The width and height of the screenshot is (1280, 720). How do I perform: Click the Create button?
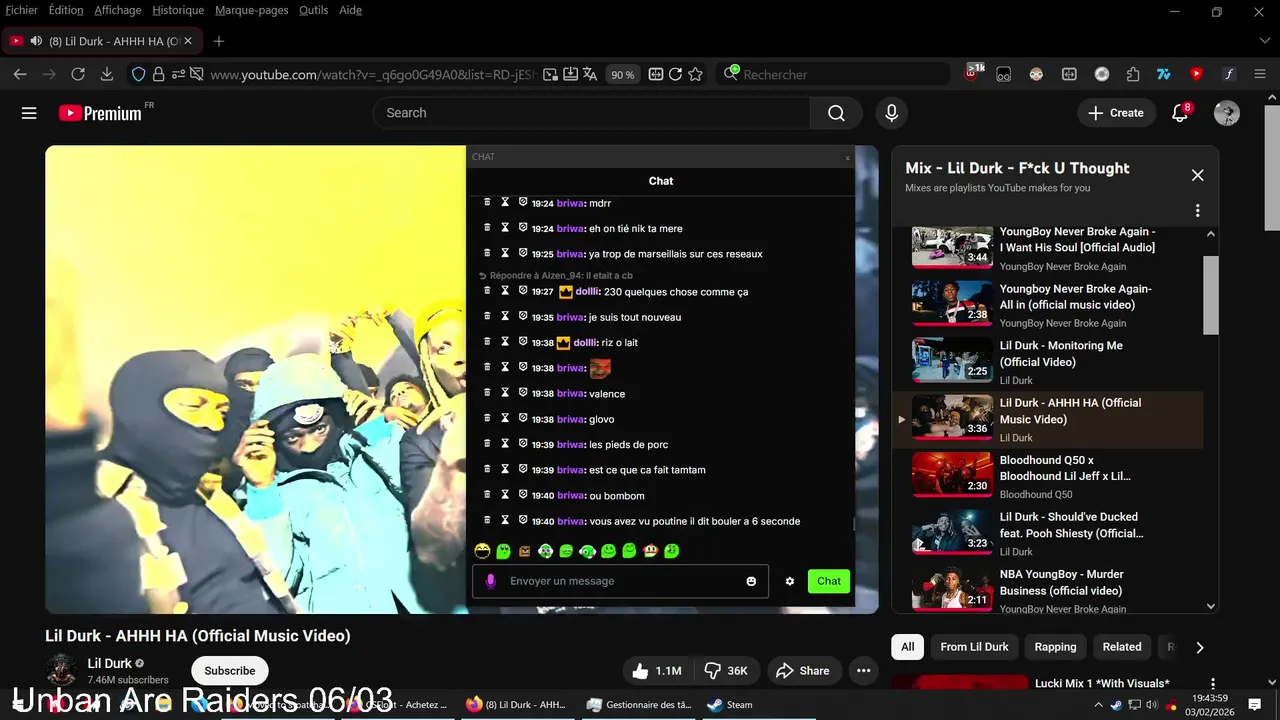pos(1116,113)
